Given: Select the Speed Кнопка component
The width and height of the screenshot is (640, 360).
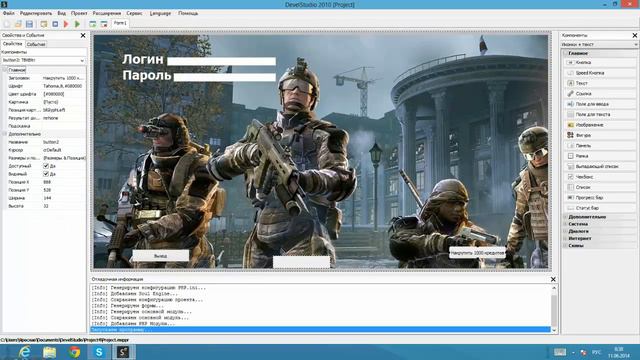Looking at the screenshot, I should click(x=600, y=73).
